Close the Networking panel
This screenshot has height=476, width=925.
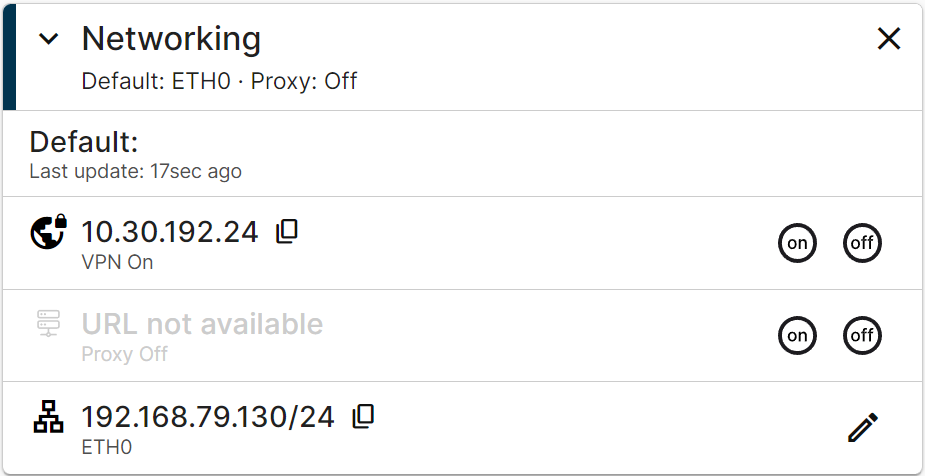[888, 39]
